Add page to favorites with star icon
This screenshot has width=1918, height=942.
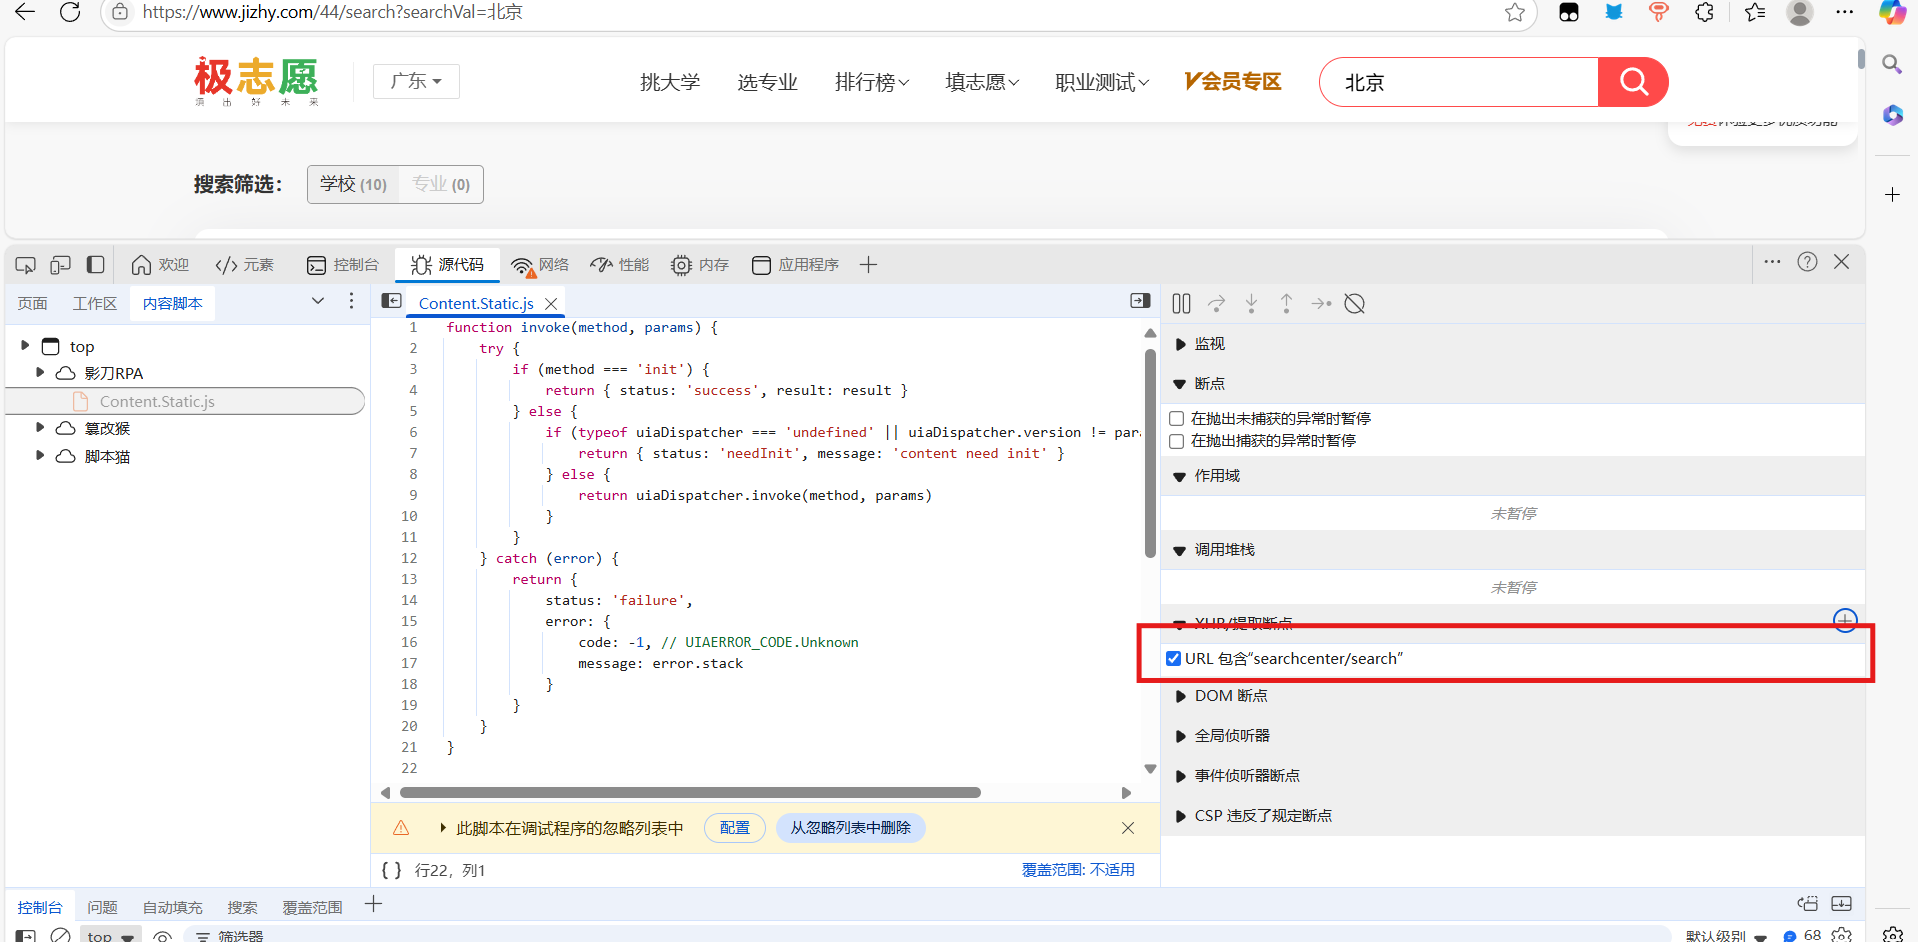(1515, 12)
